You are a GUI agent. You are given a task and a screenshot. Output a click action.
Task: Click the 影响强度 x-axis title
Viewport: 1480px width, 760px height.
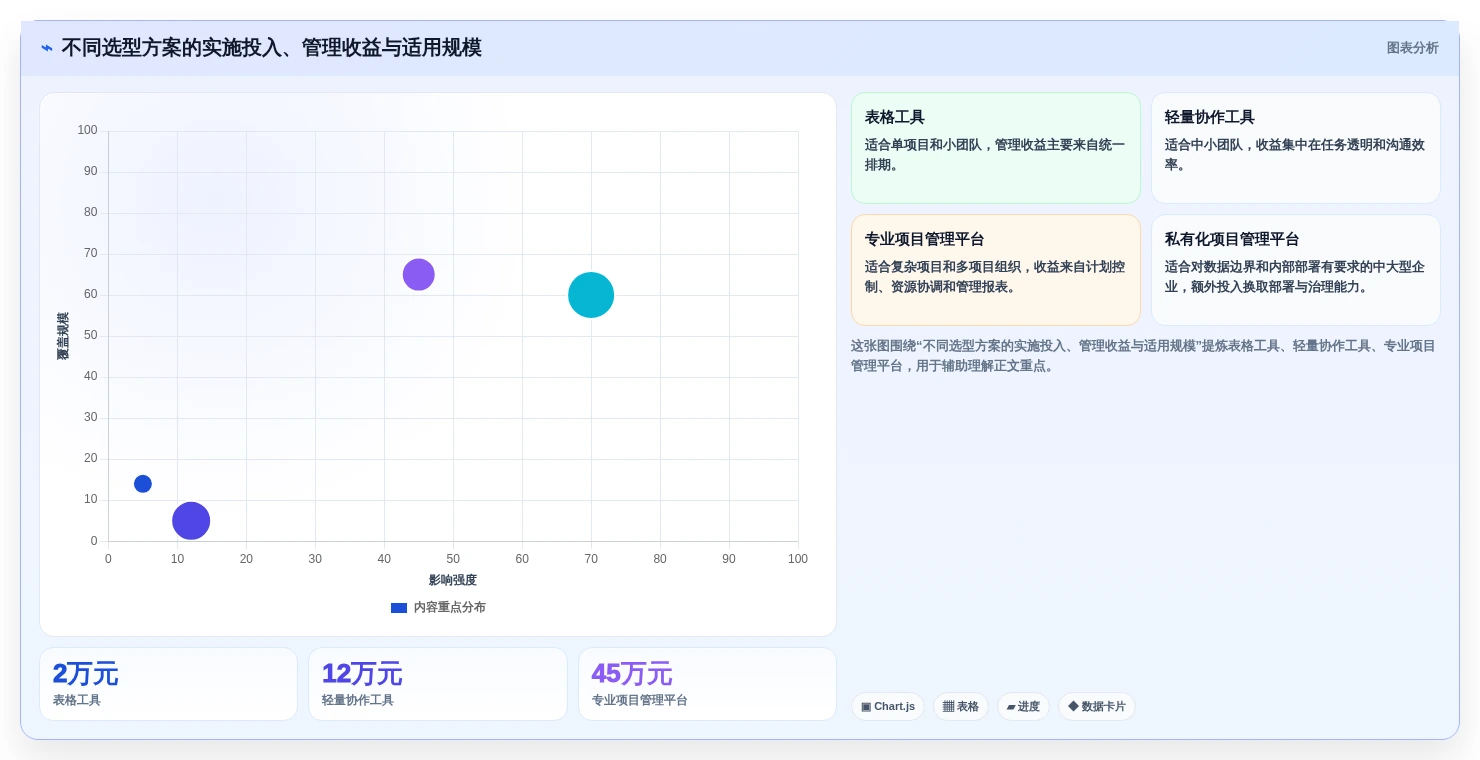click(453, 580)
